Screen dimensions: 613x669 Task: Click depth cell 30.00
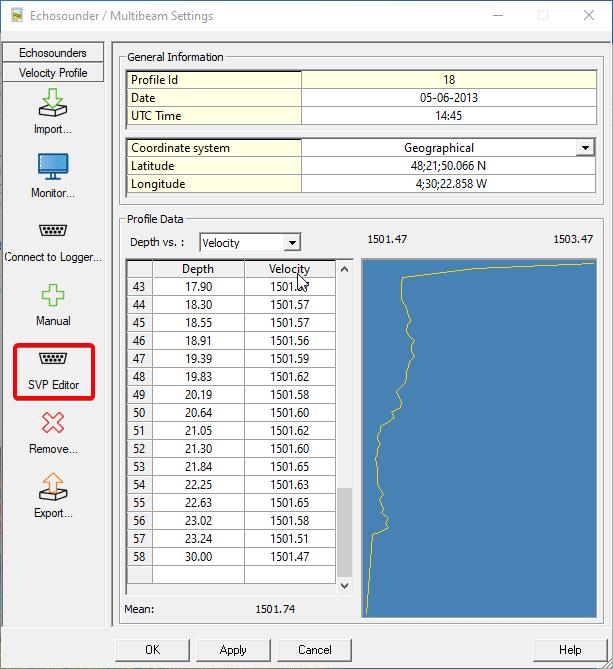click(x=198, y=557)
